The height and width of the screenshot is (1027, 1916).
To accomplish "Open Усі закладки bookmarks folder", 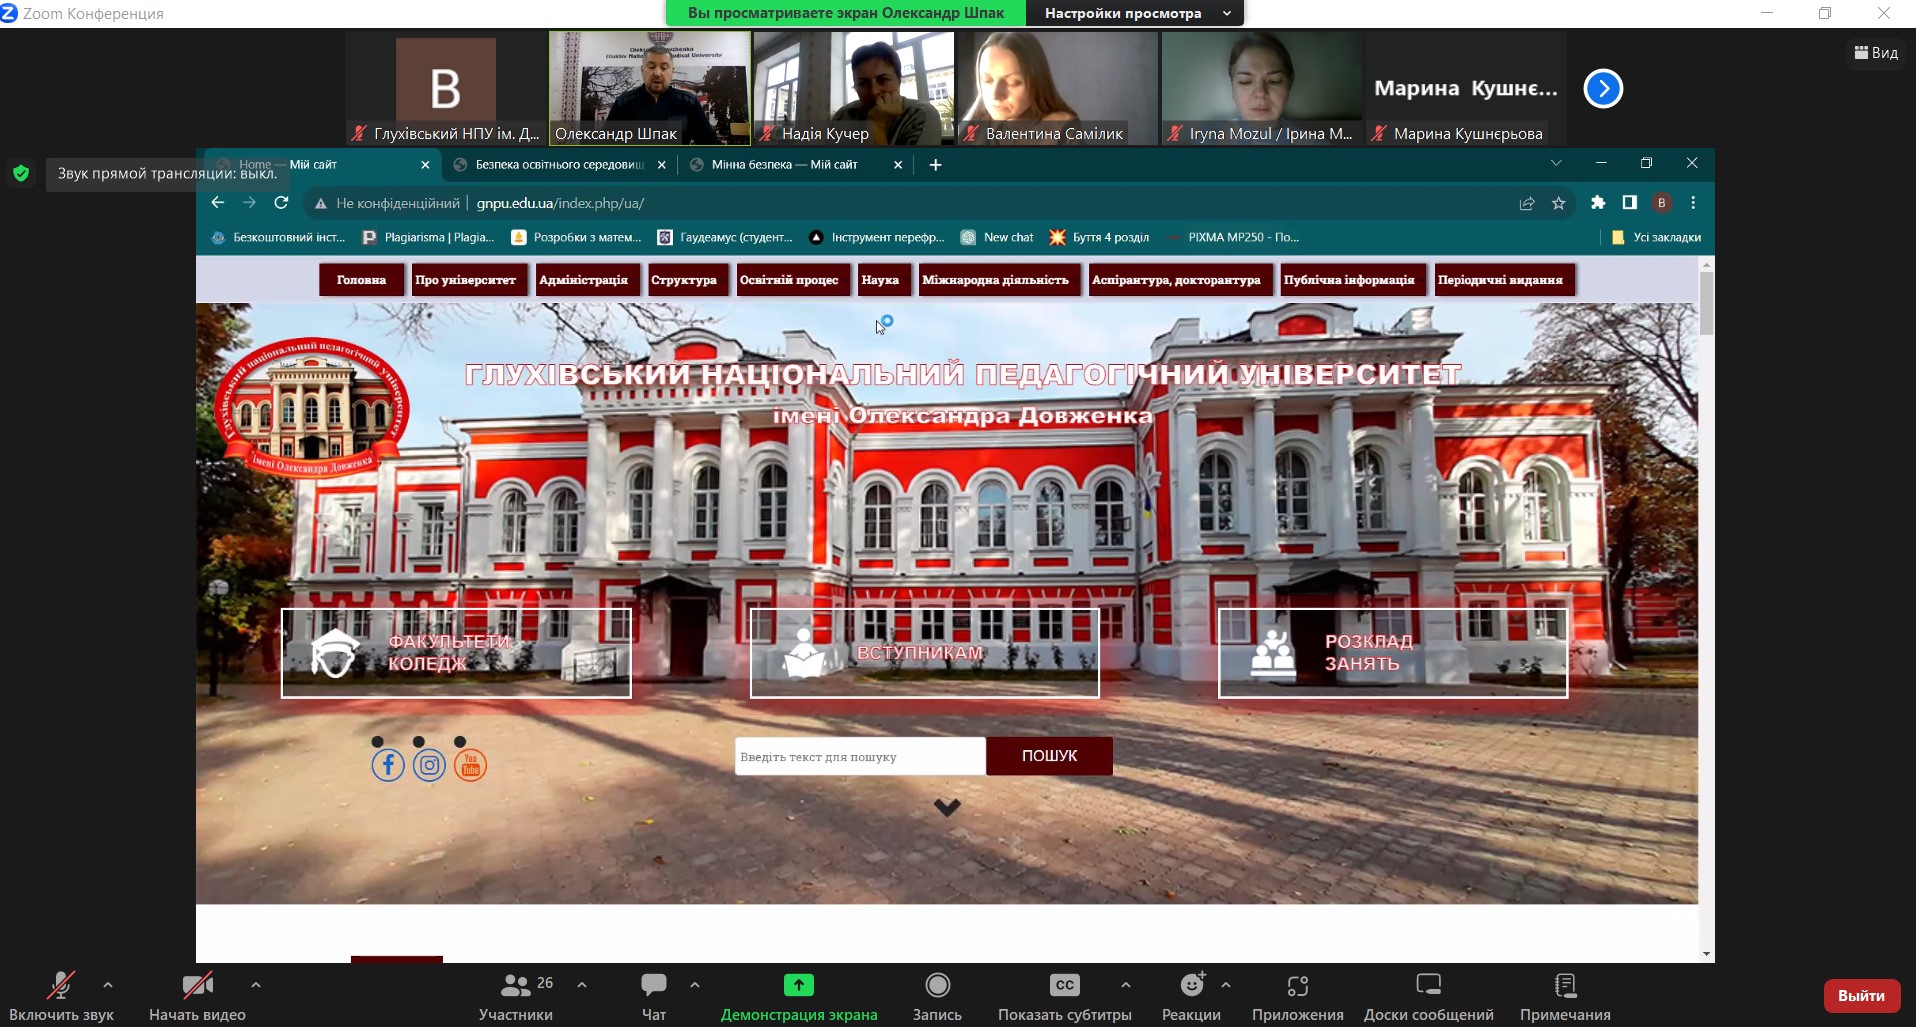I will [x=1656, y=238].
